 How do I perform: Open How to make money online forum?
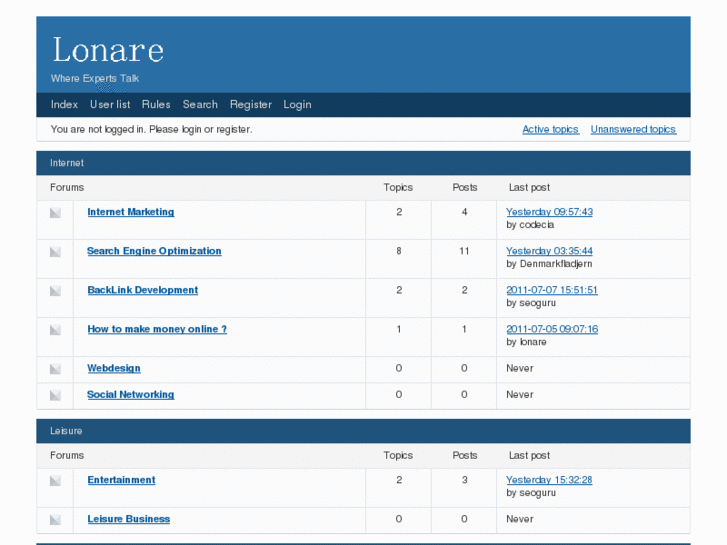(x=157, y=329)
